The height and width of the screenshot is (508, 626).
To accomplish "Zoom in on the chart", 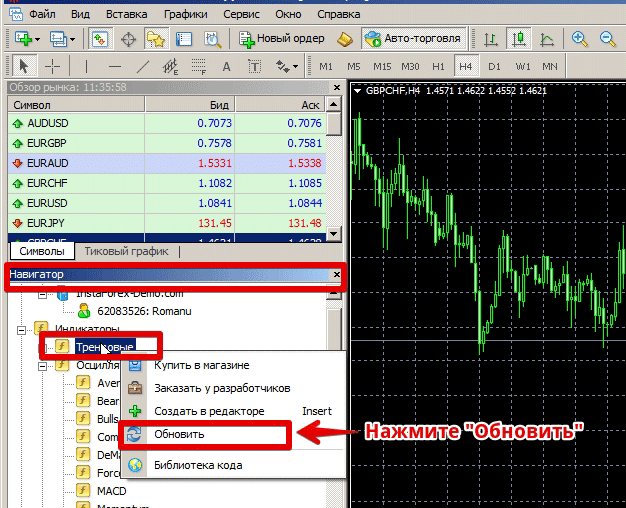I will coord(579,39).
